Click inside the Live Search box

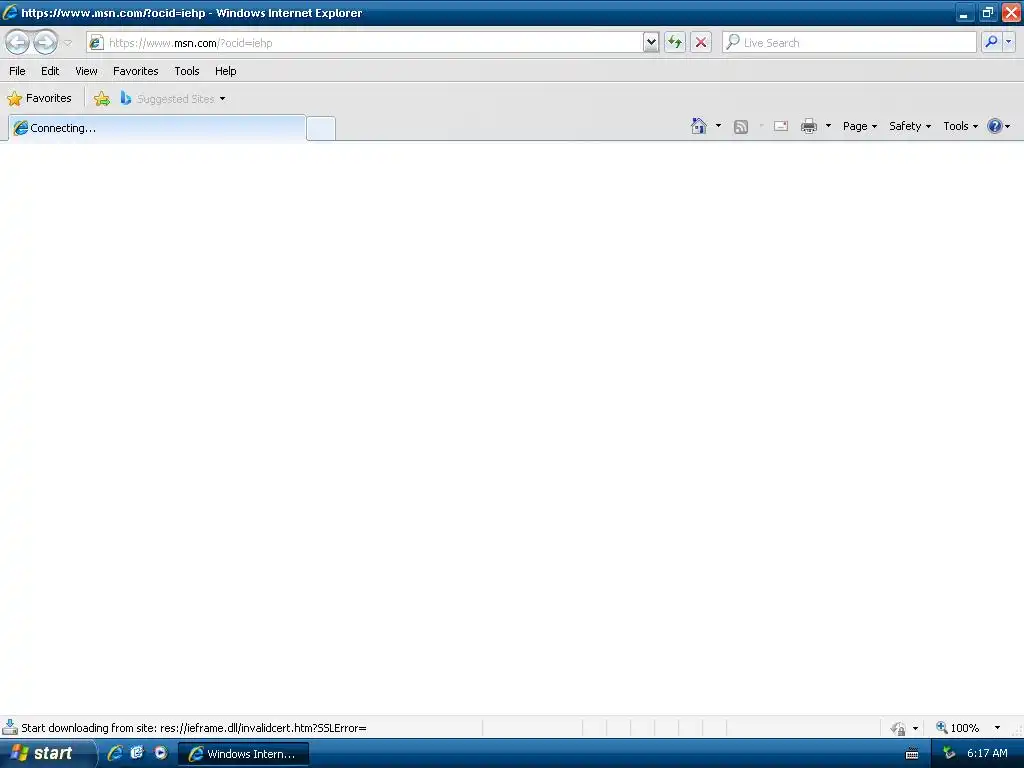(x=849, y=43)
